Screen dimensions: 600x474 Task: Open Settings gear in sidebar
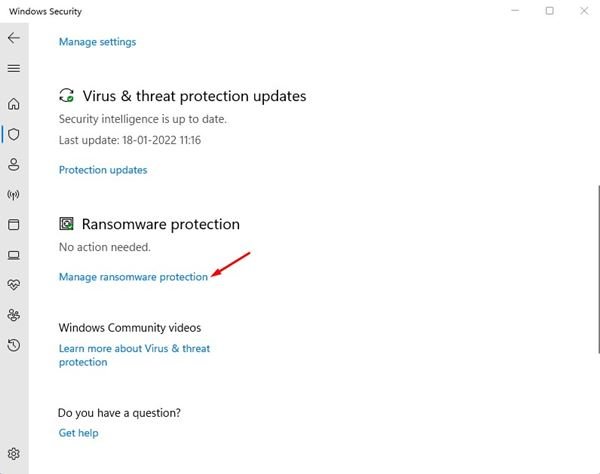click(x=14, y=454)
